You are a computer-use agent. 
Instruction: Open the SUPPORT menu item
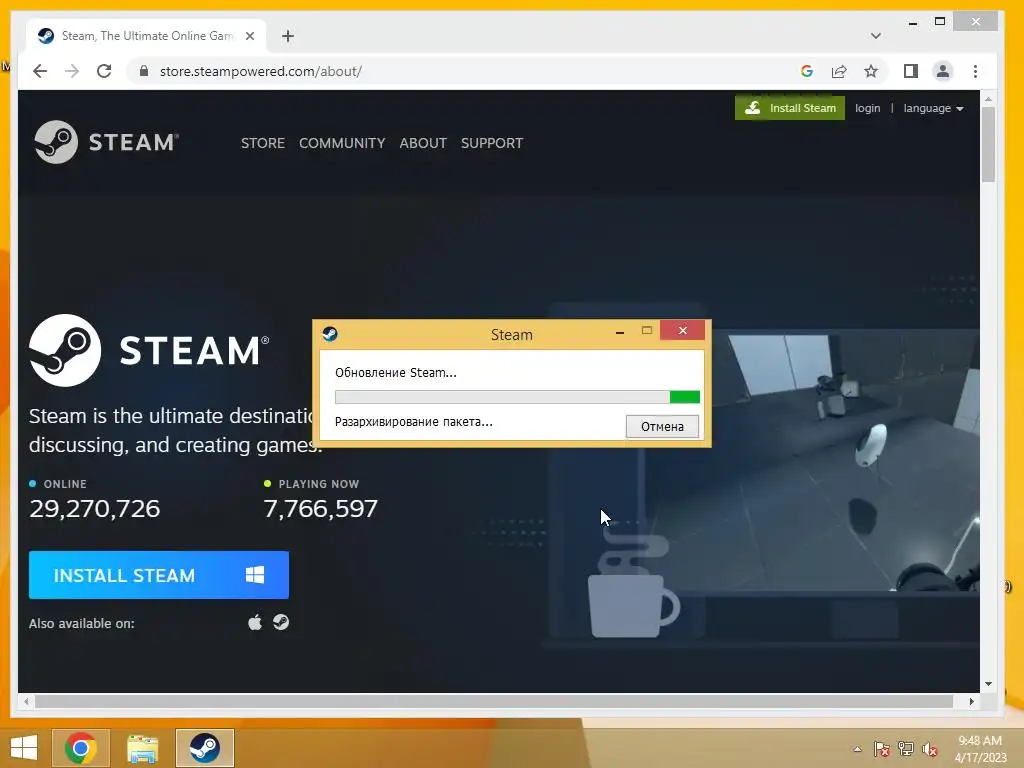click(492, 143)
